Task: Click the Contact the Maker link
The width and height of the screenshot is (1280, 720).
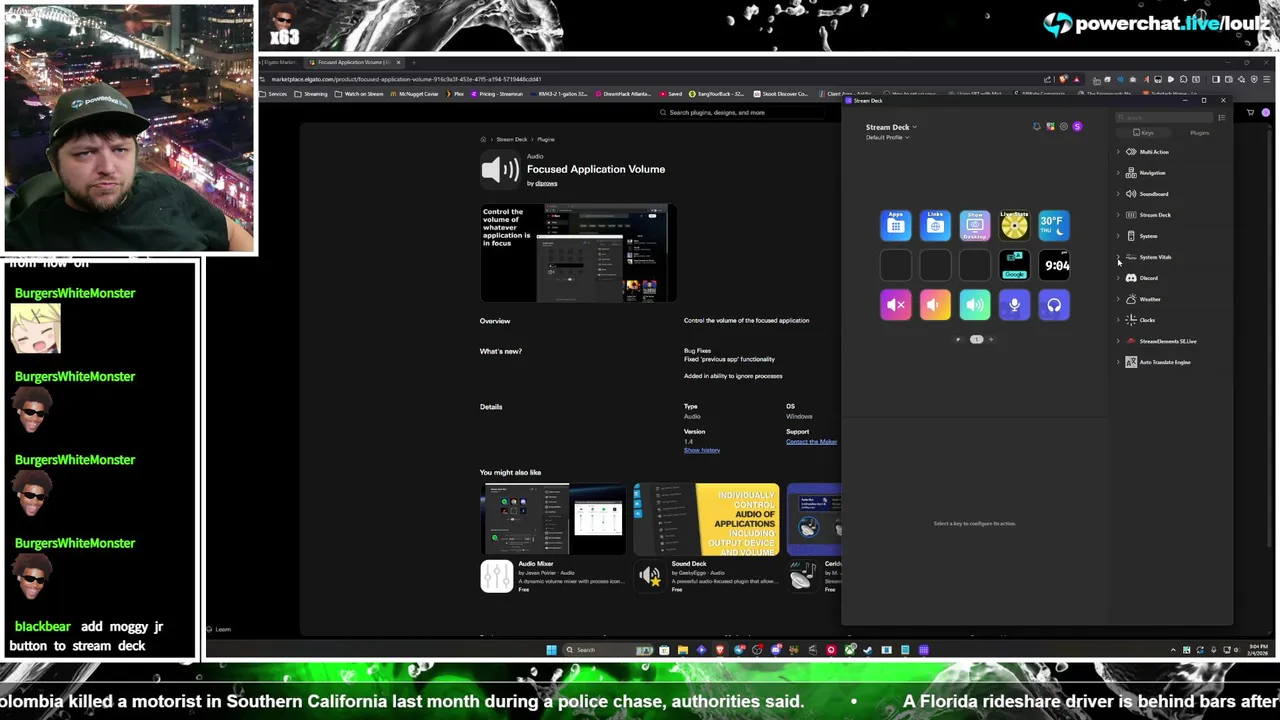Action: click(811, 441)
